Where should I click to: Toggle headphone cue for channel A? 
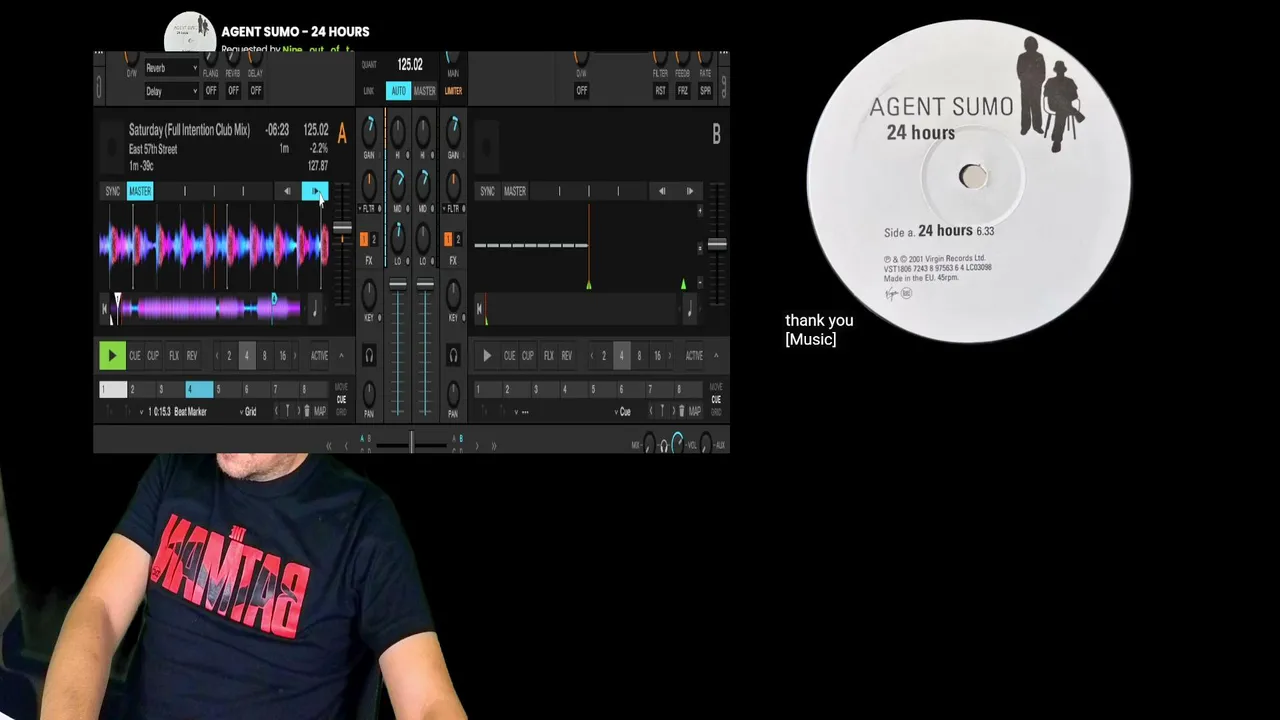tap(369, 355)
